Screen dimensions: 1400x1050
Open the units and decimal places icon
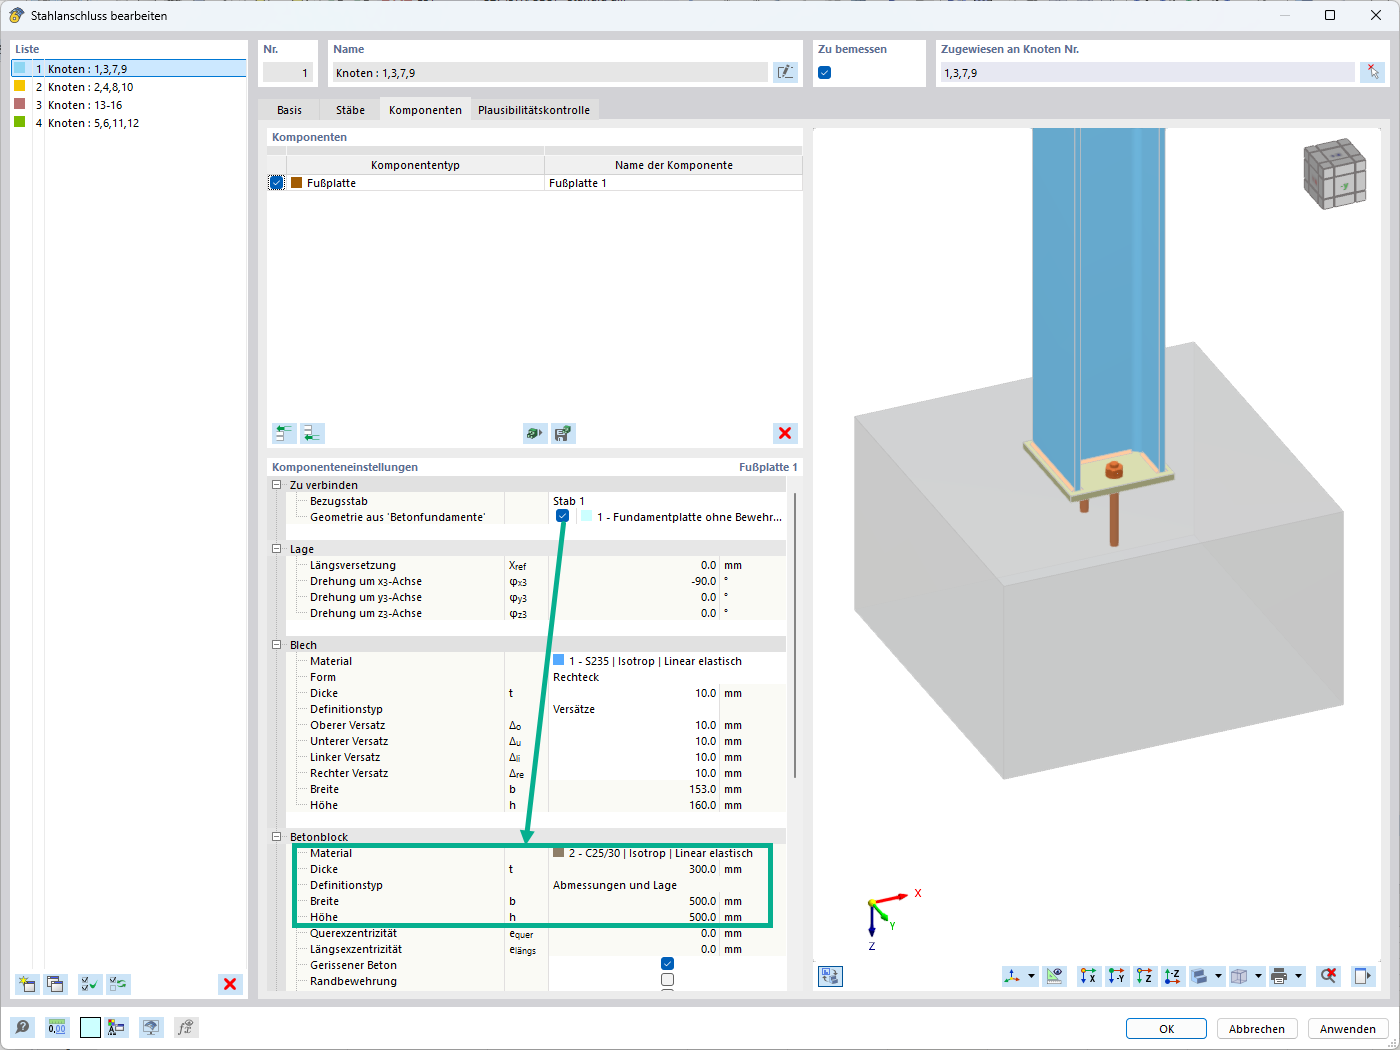click(x=57, y=1027)
